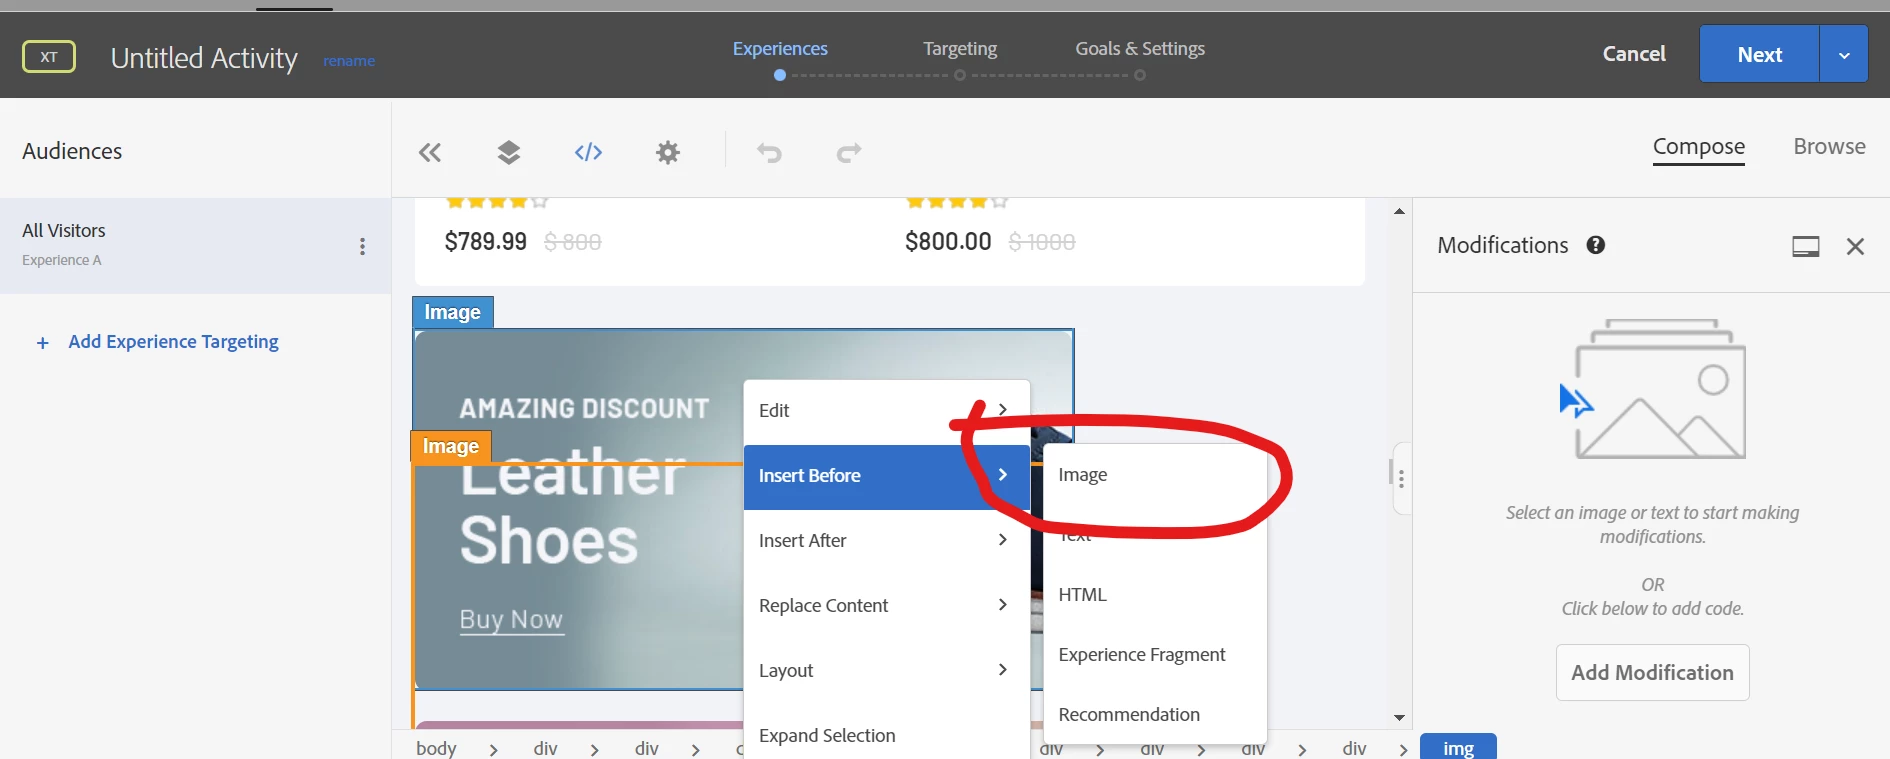Click the scrollbar down arrow
Screen dimensions: 1890x759
tap(1399, 718)
